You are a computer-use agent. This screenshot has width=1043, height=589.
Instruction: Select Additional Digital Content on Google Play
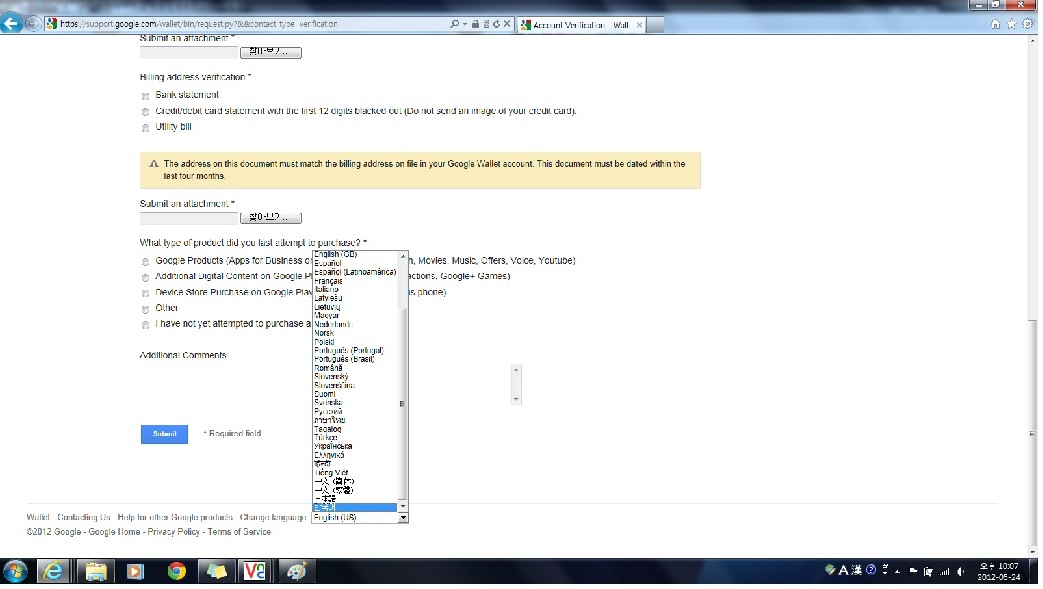145,277
